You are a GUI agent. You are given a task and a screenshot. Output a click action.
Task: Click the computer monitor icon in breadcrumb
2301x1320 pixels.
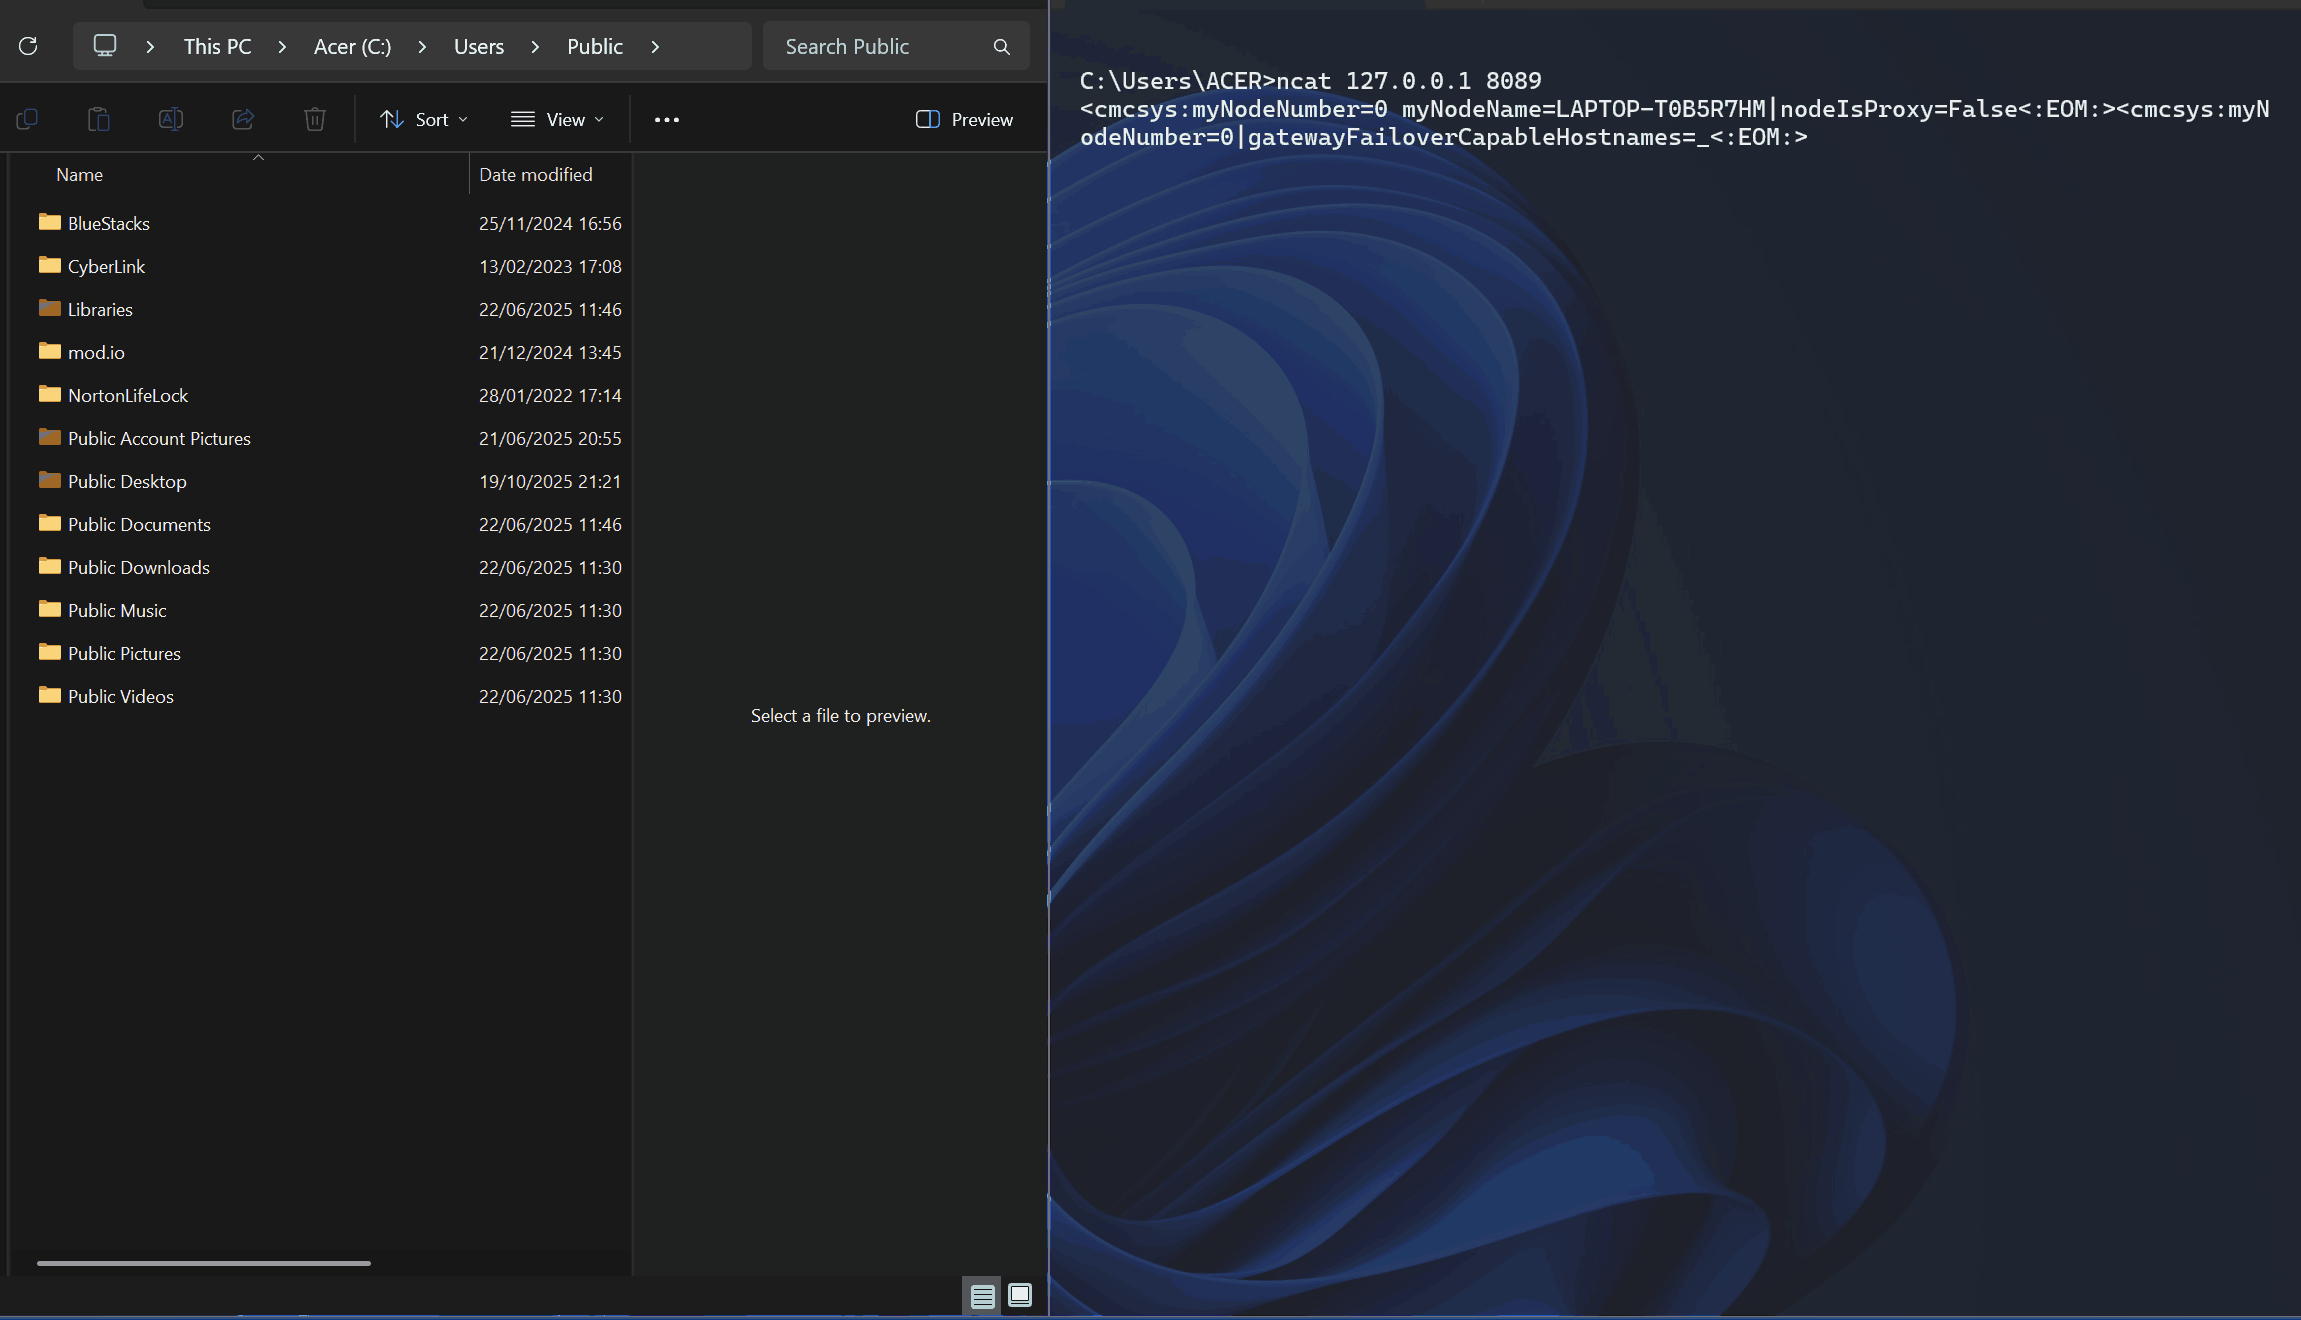pyautogui.click(x=105, y=46)
